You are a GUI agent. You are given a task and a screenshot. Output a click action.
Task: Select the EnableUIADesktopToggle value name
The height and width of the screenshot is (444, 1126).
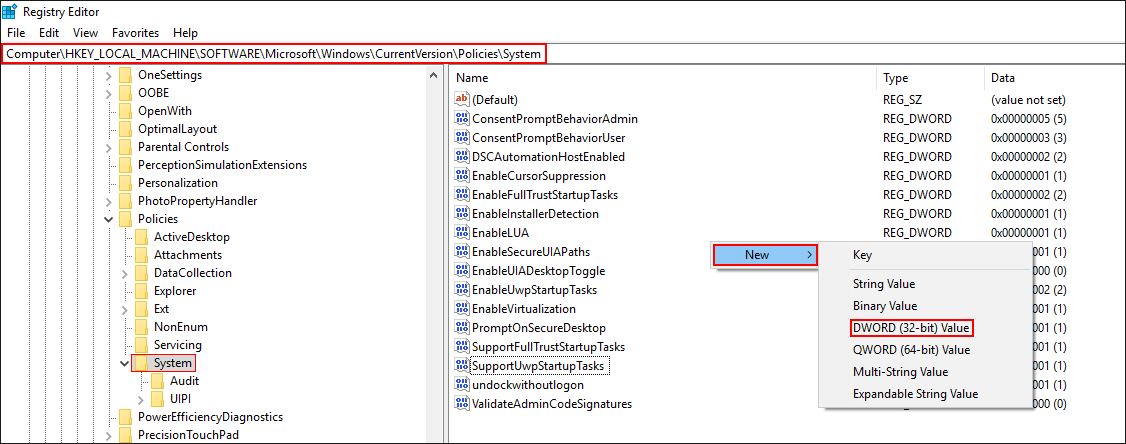538,271
